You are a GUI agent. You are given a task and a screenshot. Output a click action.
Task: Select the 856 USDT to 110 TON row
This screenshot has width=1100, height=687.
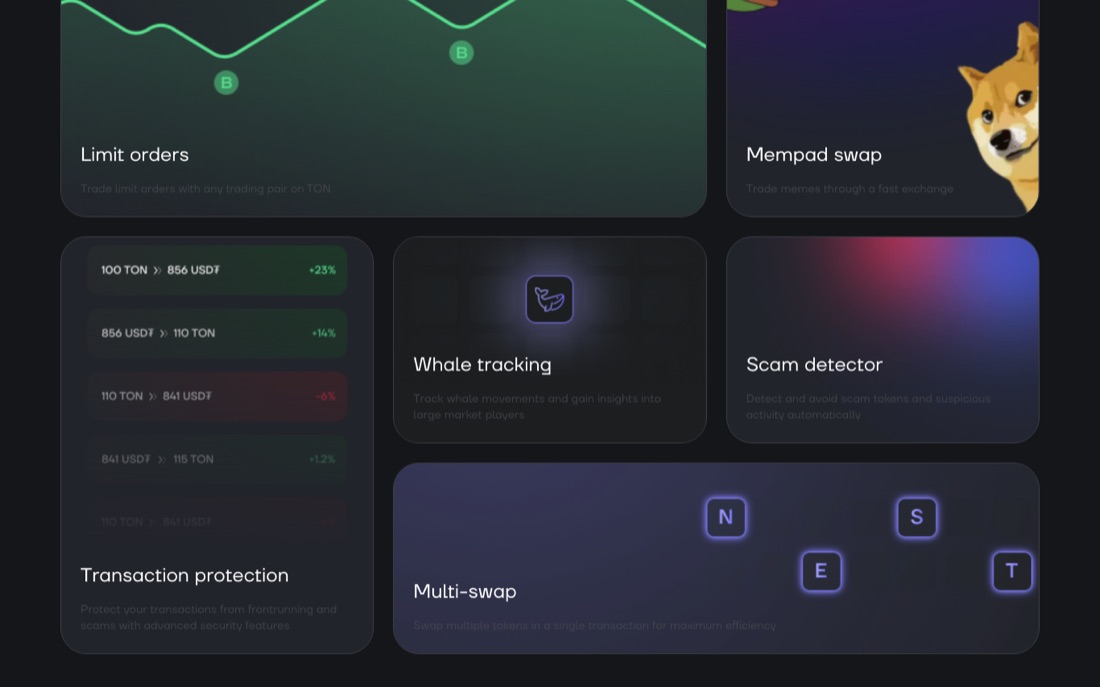tap(217, 333)
